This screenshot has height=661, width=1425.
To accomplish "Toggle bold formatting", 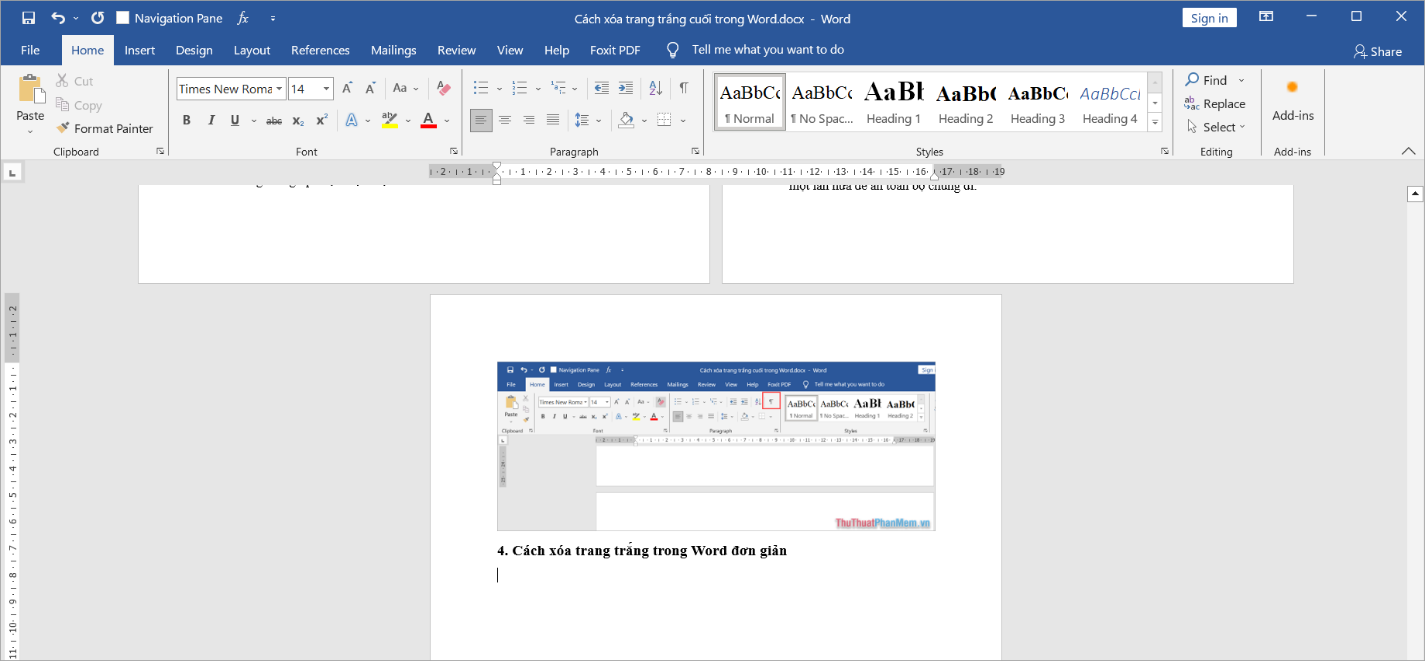I will (186, 120).
